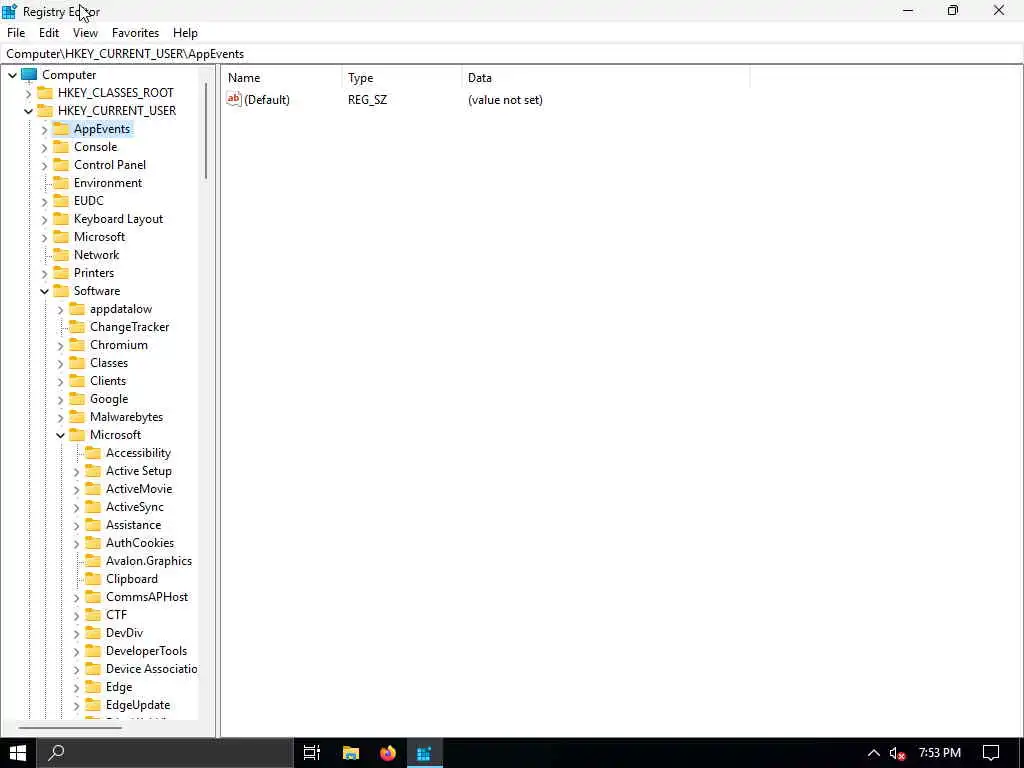Expand the Active Setup key
Viewport: 1024px width, 768px height.
point(76,472)
